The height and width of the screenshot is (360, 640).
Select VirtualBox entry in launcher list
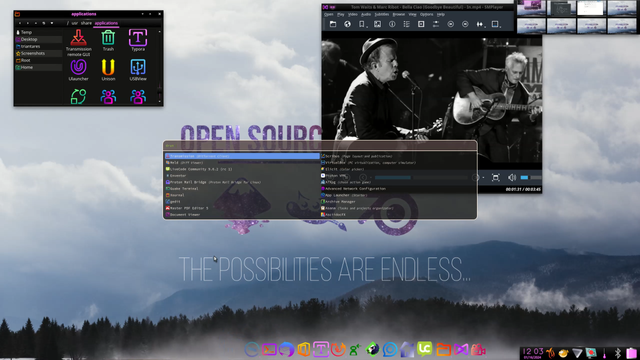[x=398, y=162]
